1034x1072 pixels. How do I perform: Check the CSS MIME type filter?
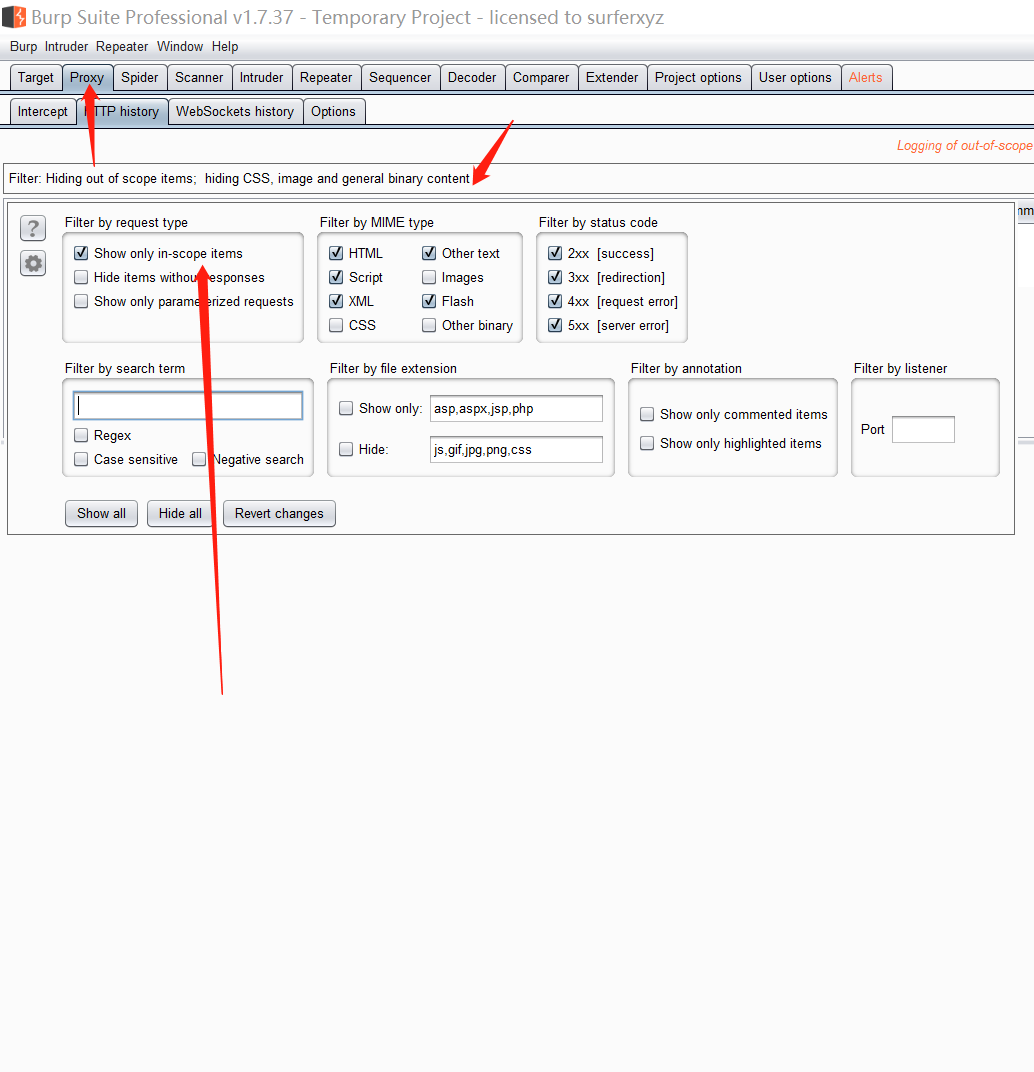[336, 325]
